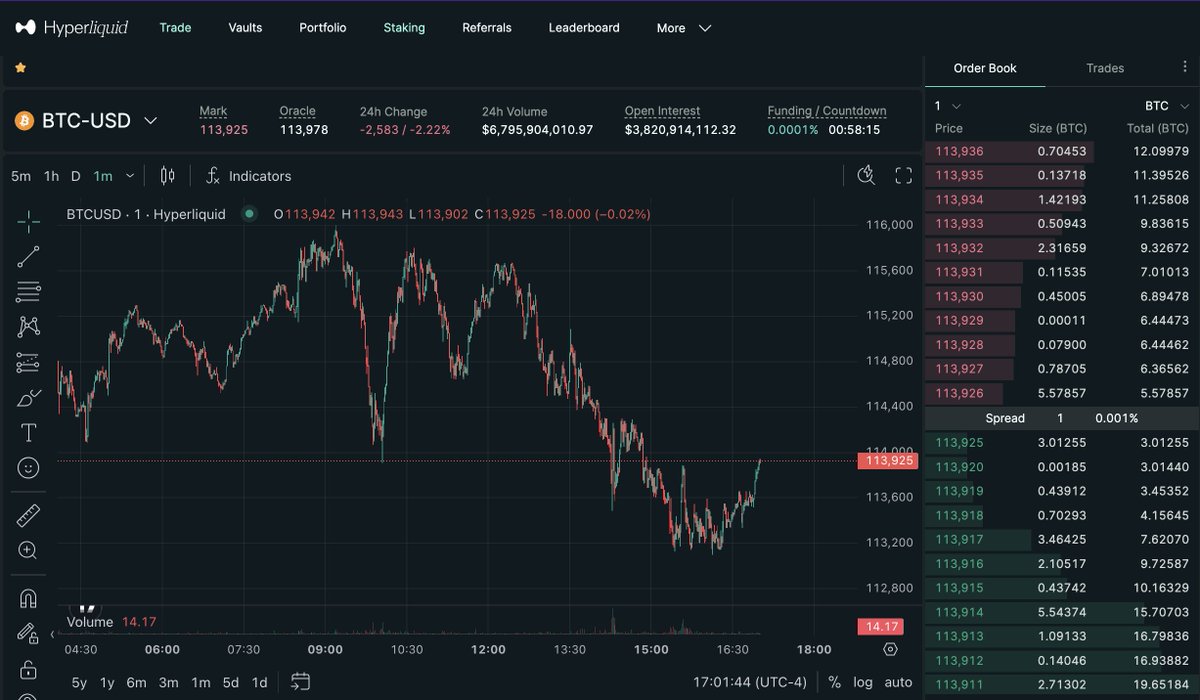The image size is (1200, 700).
Task: Open the Trade page
Action: tap(175, 28)
